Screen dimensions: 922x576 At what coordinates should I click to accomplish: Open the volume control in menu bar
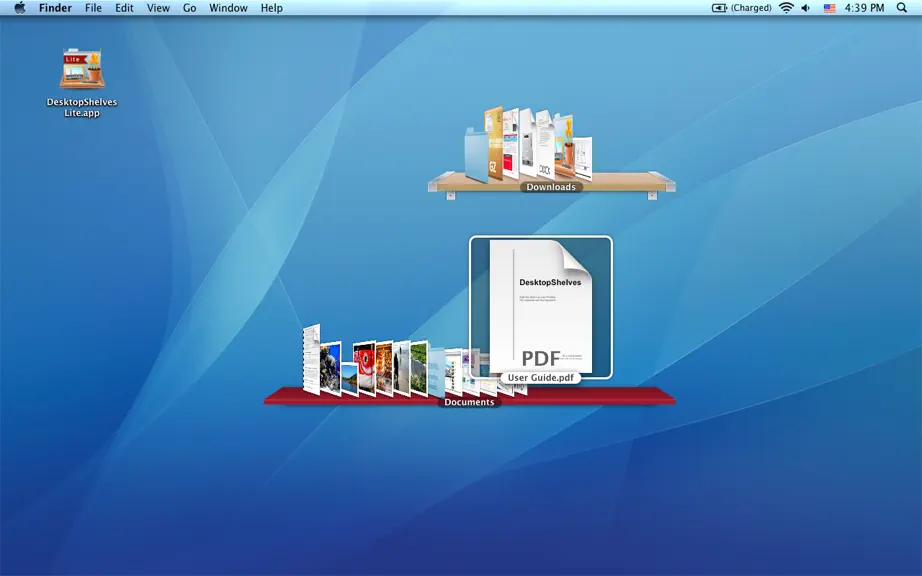(x=806, y=8)
